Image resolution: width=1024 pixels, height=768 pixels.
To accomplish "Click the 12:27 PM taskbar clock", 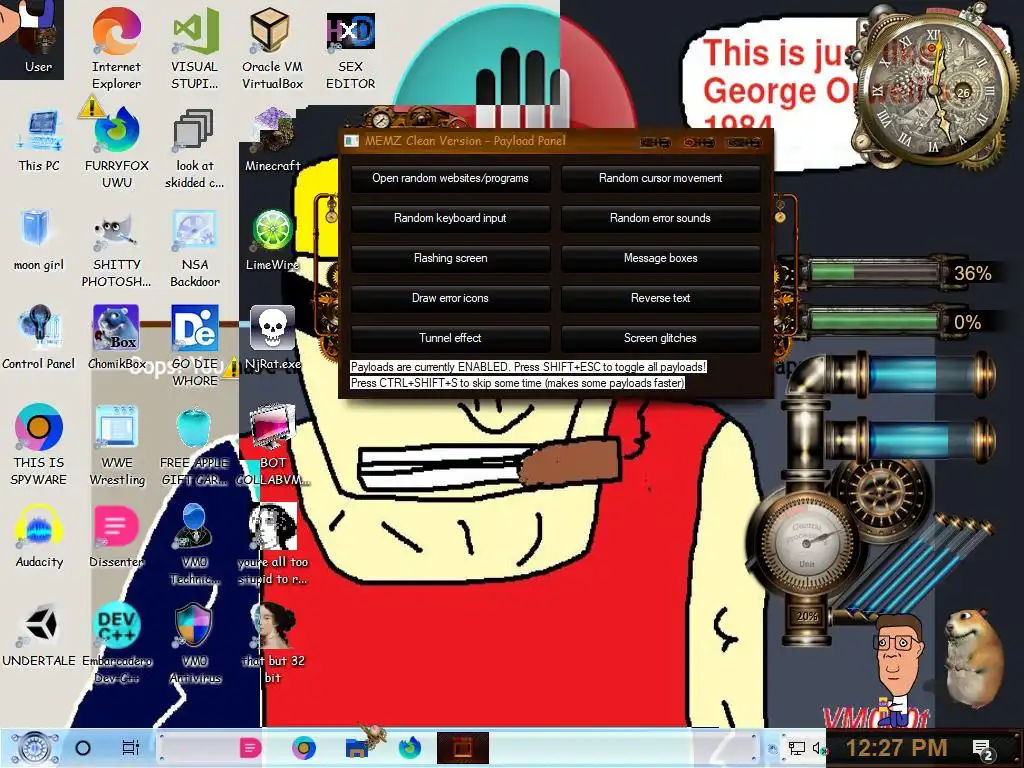I will [897, 748].
